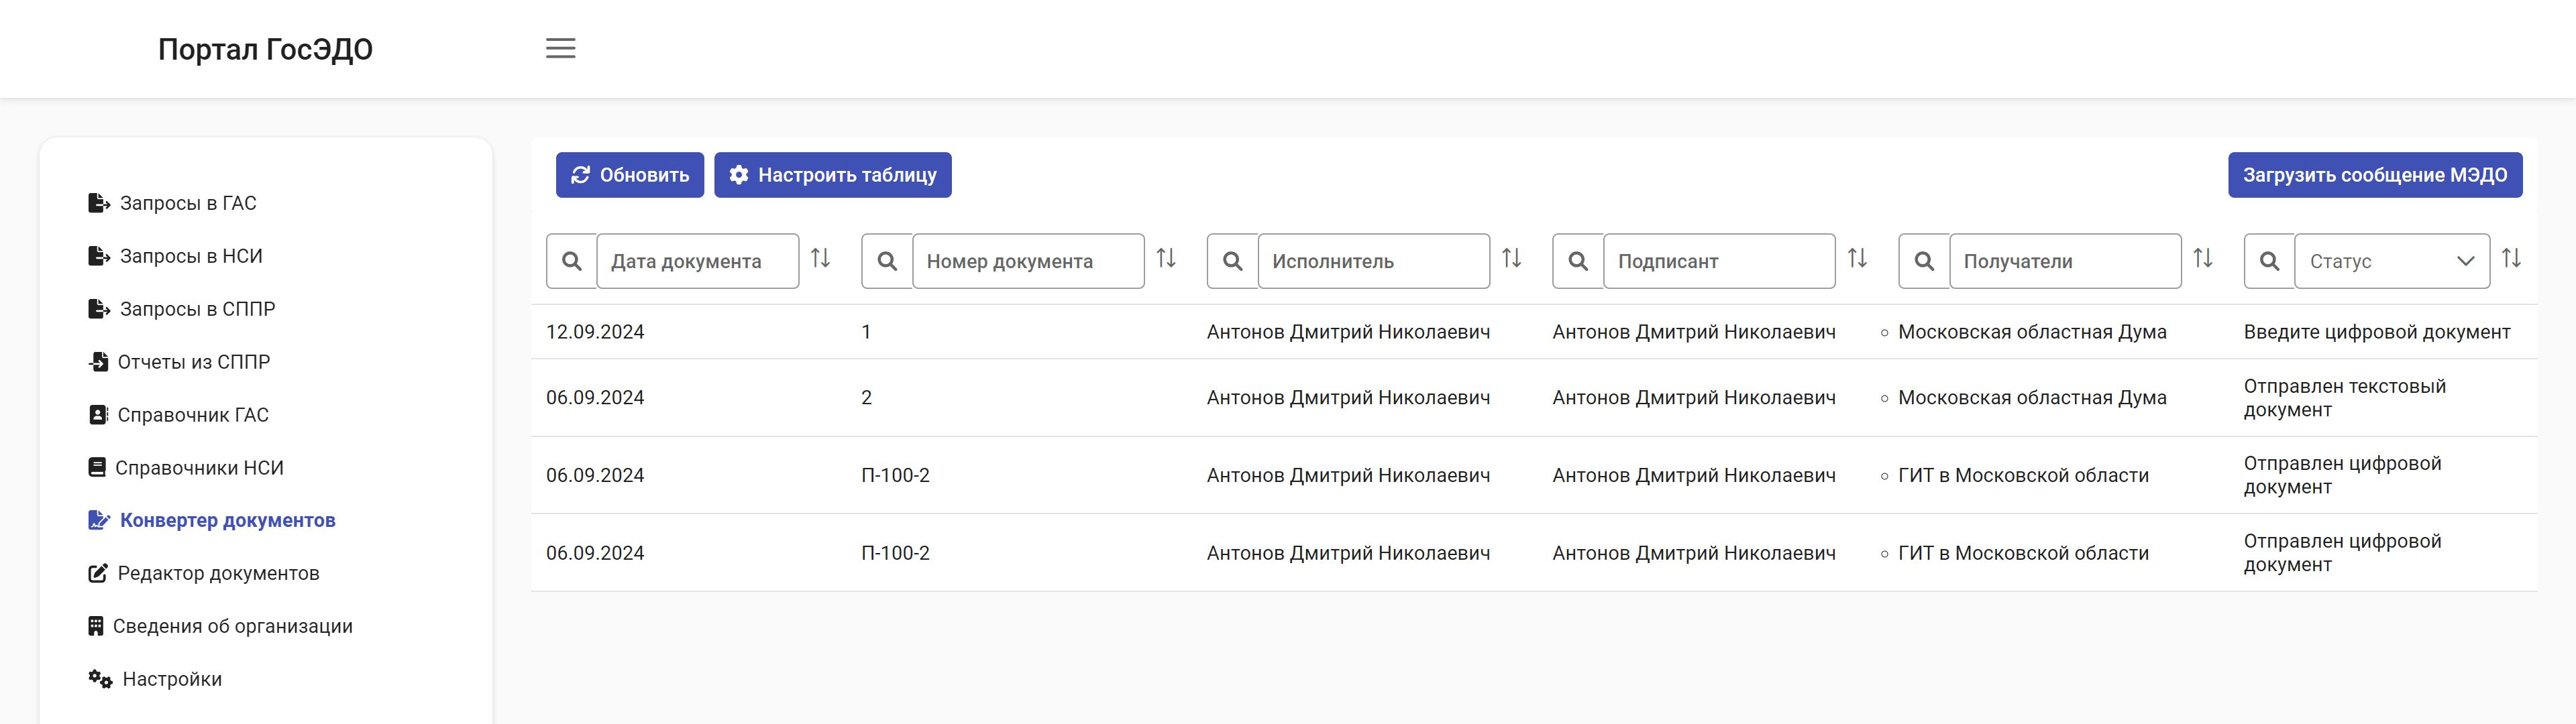This screenshot has width=2576, height=724.
Task: Click status Введите цифровой документ
Action: (2377, 332)
